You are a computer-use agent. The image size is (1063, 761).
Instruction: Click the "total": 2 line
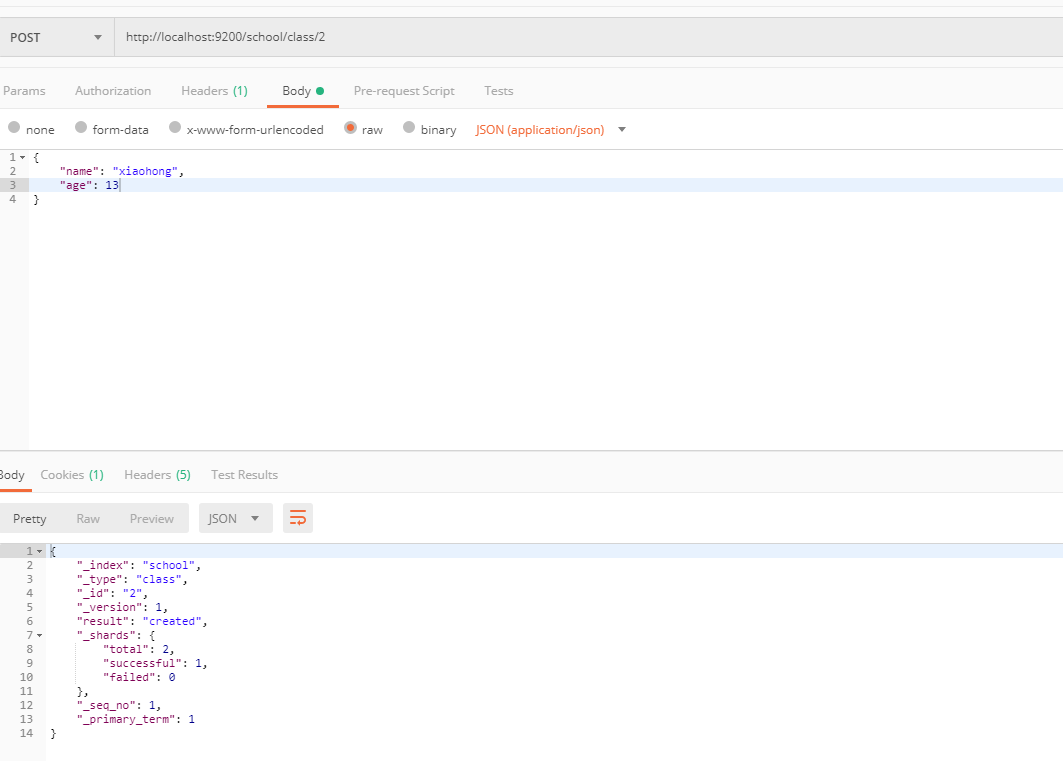coord(138,649)
